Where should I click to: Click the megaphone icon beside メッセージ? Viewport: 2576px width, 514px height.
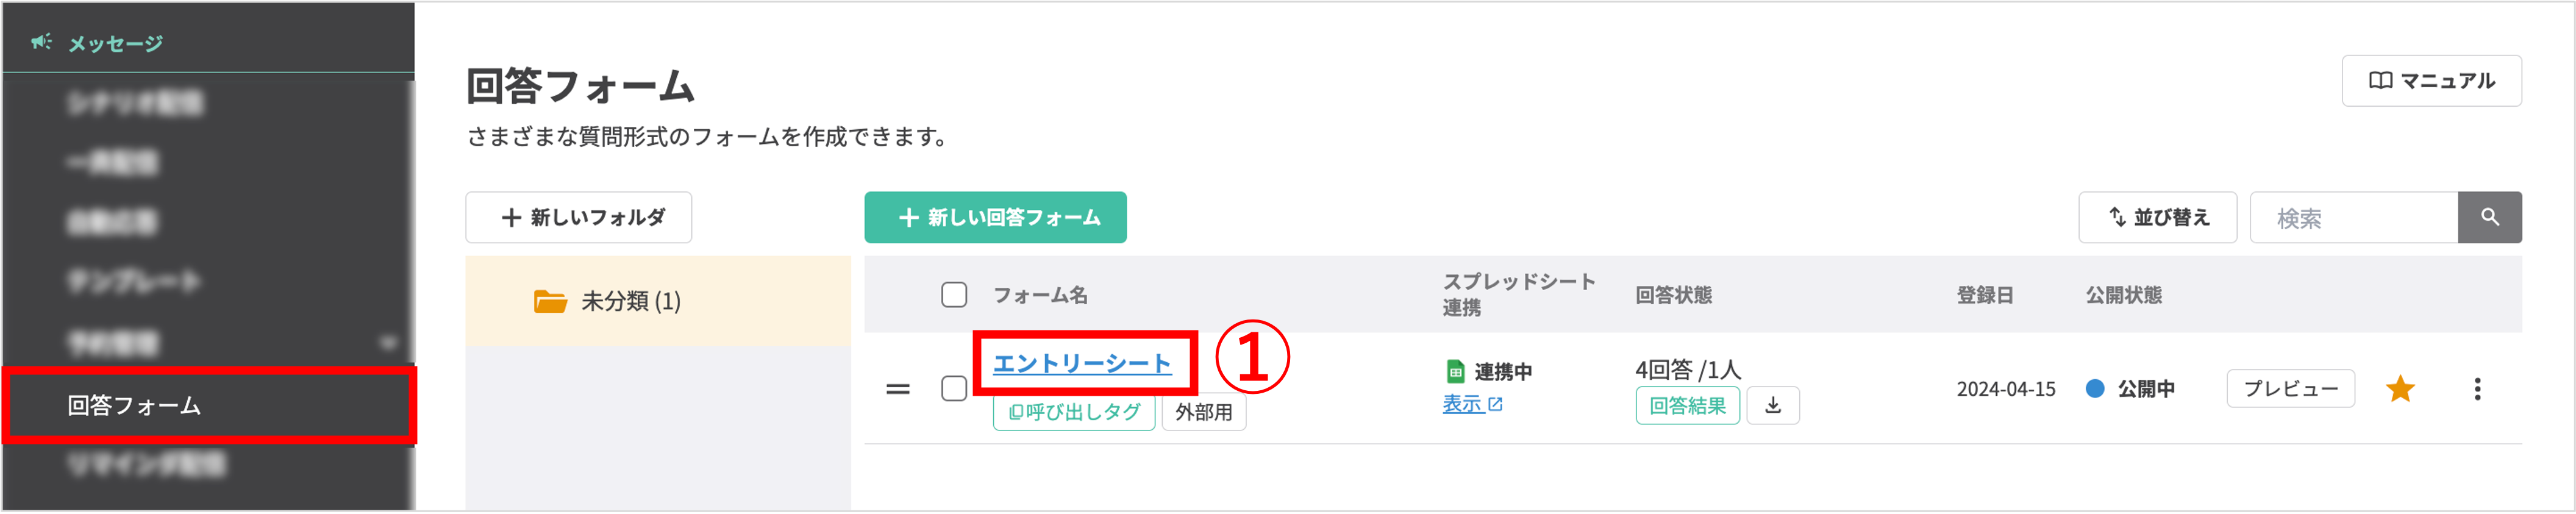coord(41,42)
